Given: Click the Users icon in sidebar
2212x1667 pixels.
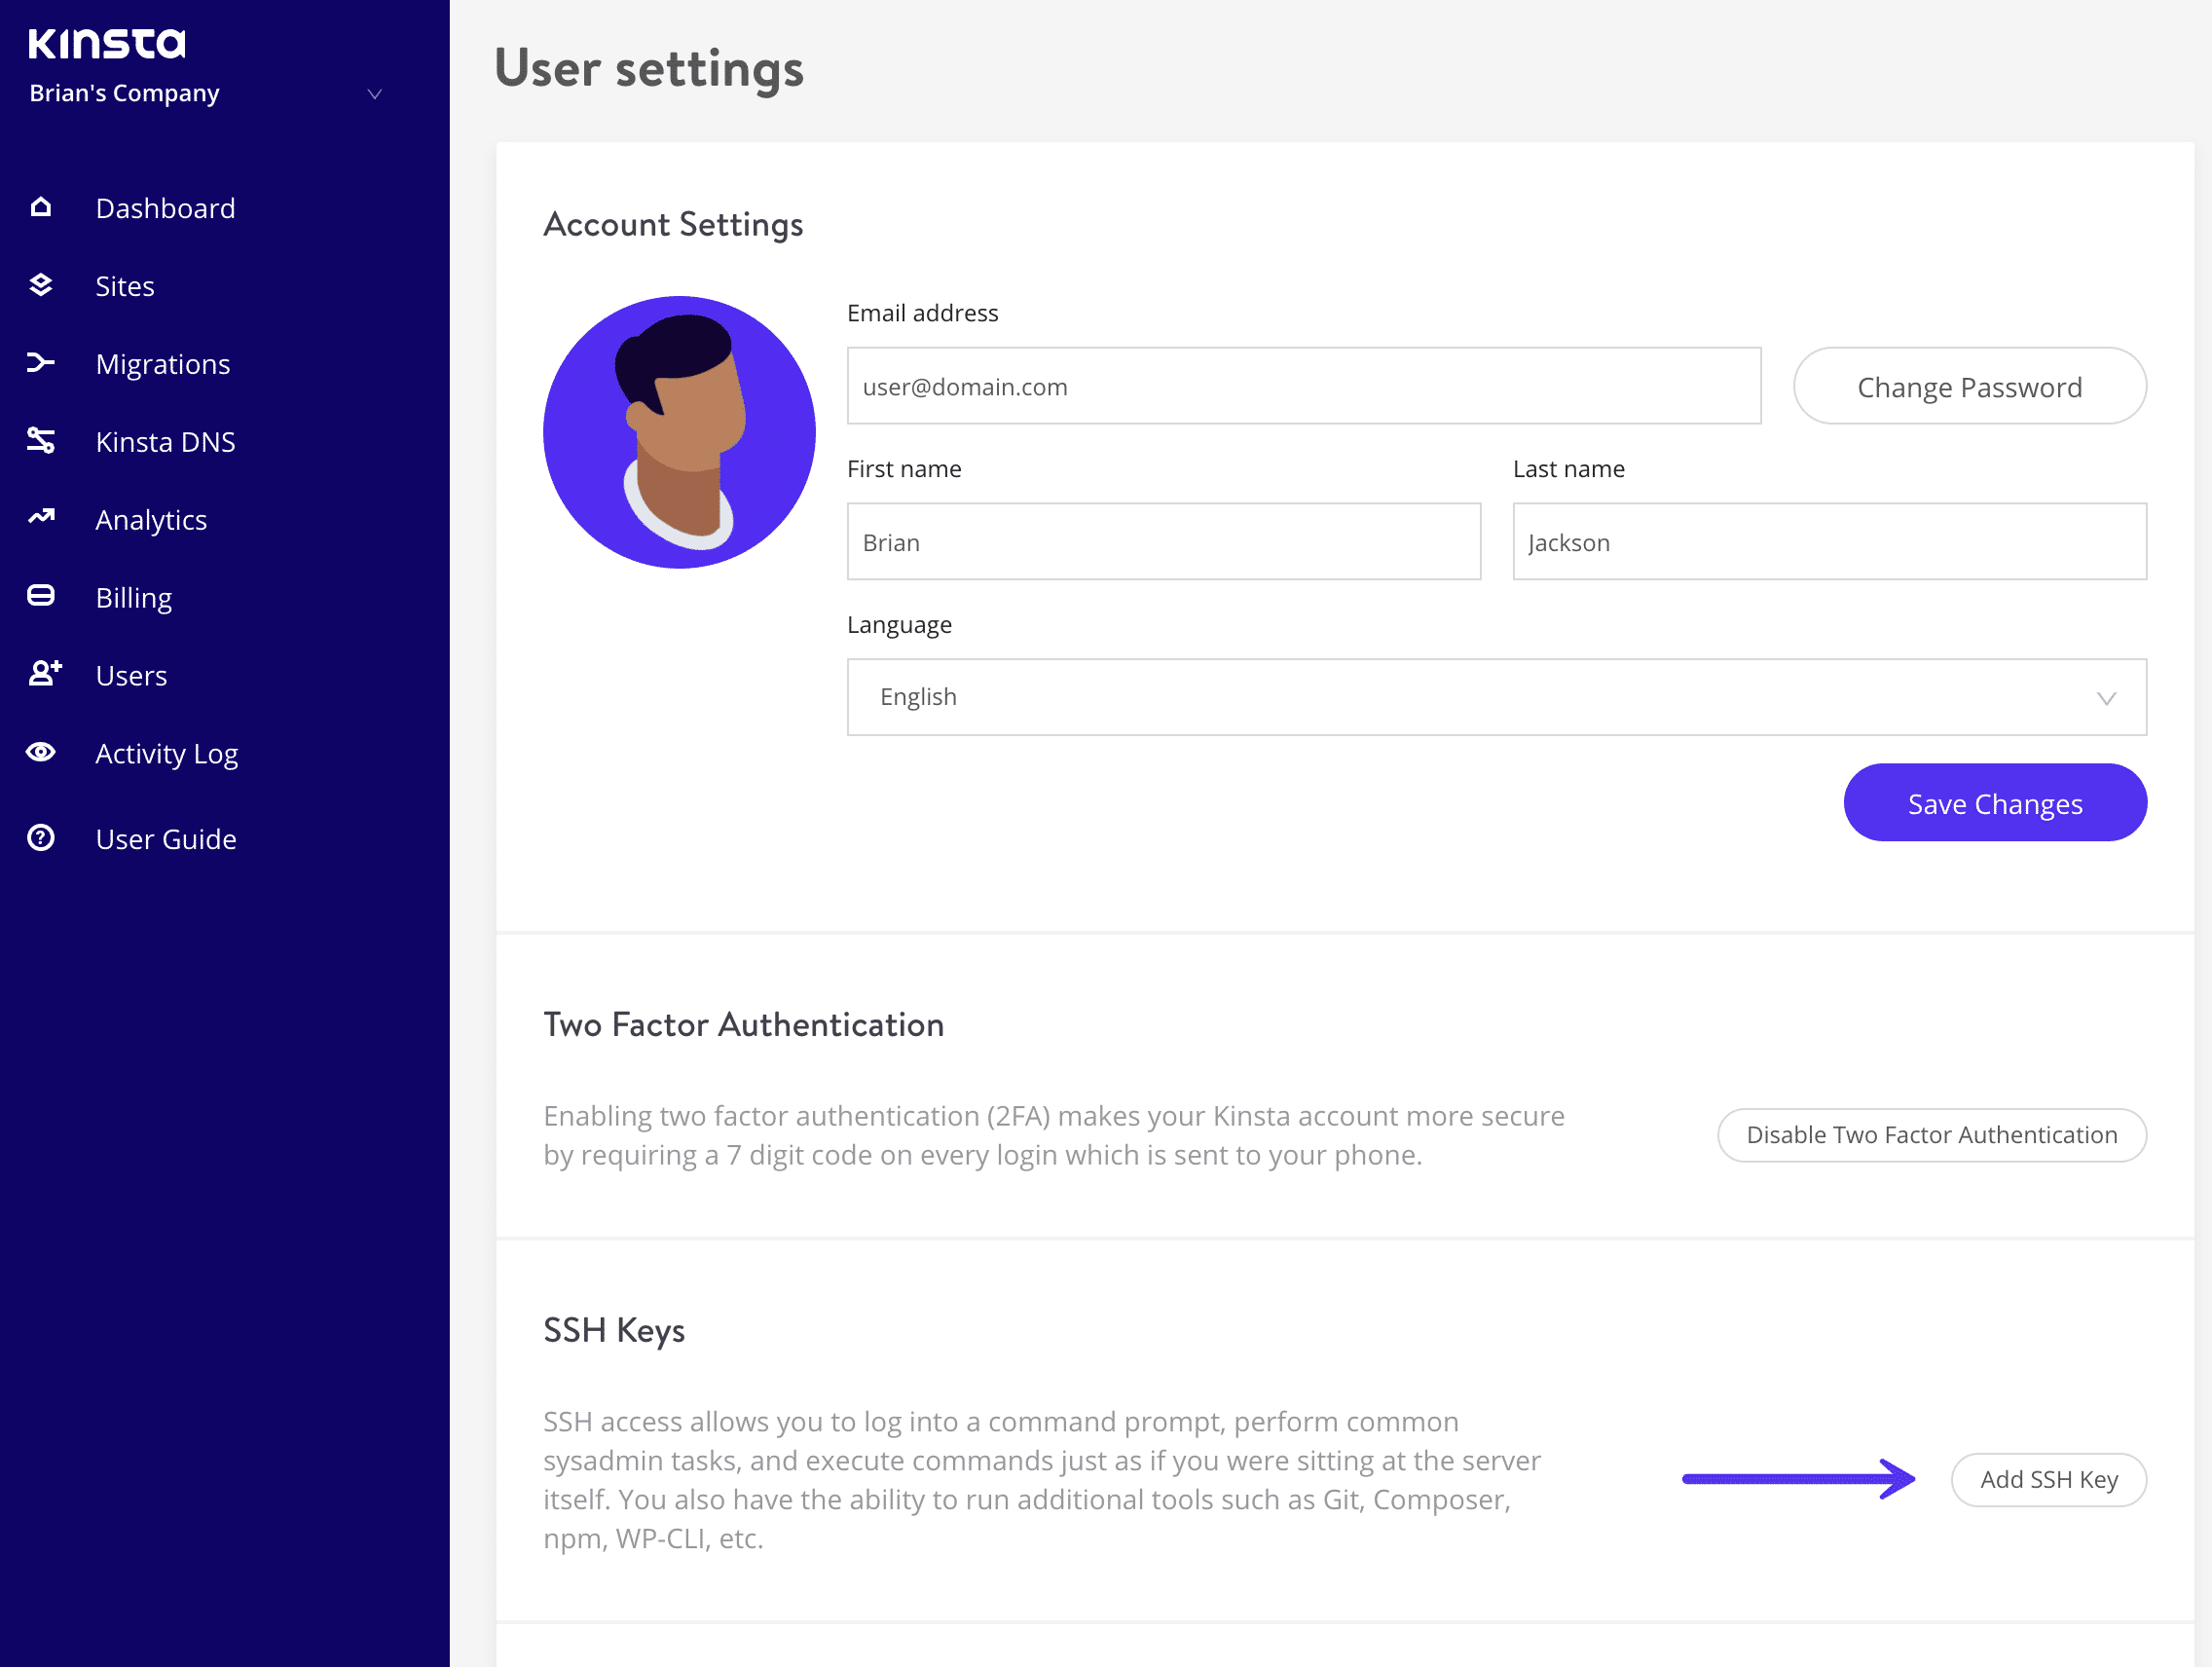Looking at the screenshot, I should pos(44,674).
